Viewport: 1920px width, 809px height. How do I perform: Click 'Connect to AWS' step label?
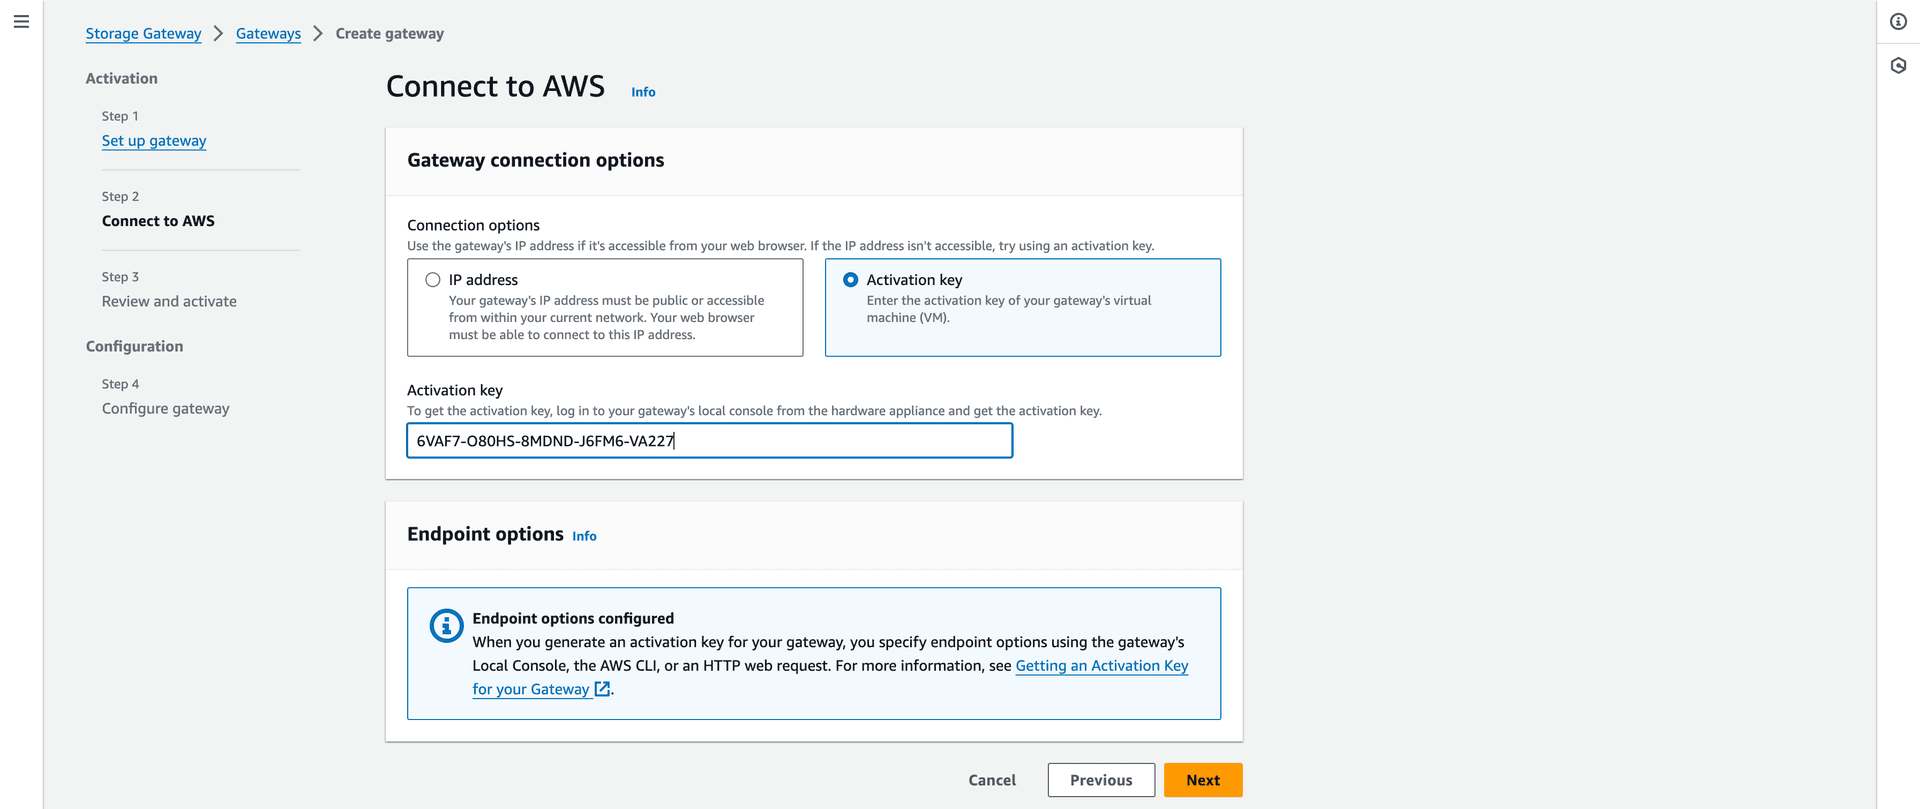point(158,221)
